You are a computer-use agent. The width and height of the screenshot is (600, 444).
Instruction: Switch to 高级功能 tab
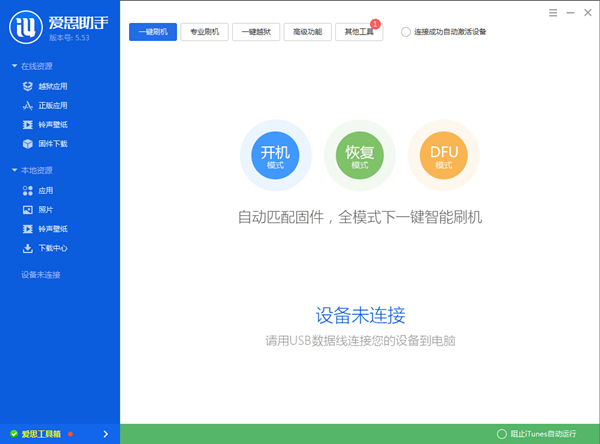pyautogui.click(x=308, y=32)
